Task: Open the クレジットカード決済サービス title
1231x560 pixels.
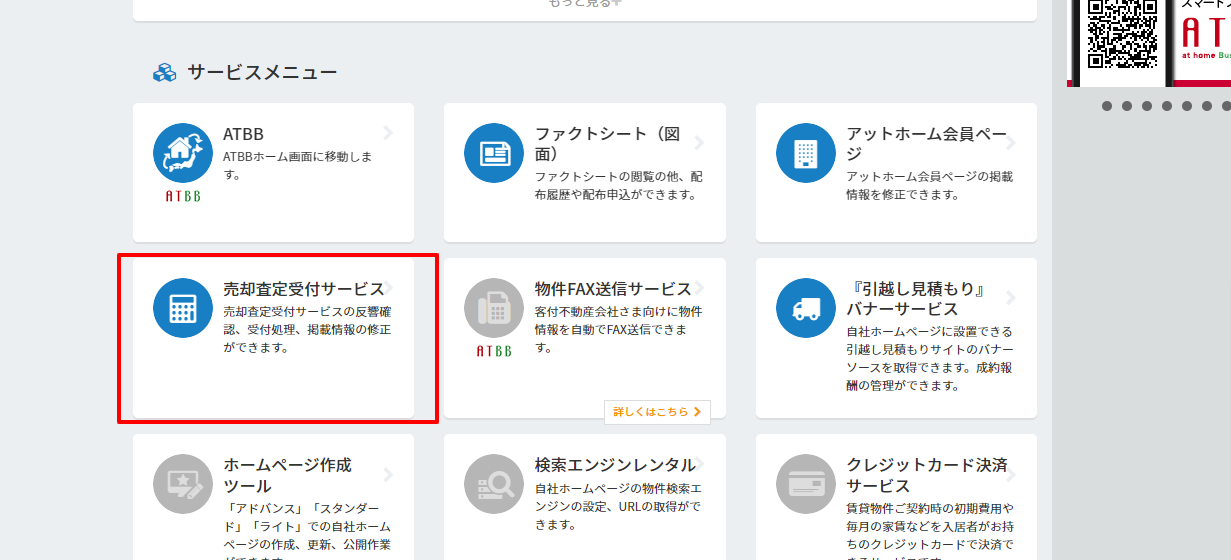Action: tap(927, 475)
